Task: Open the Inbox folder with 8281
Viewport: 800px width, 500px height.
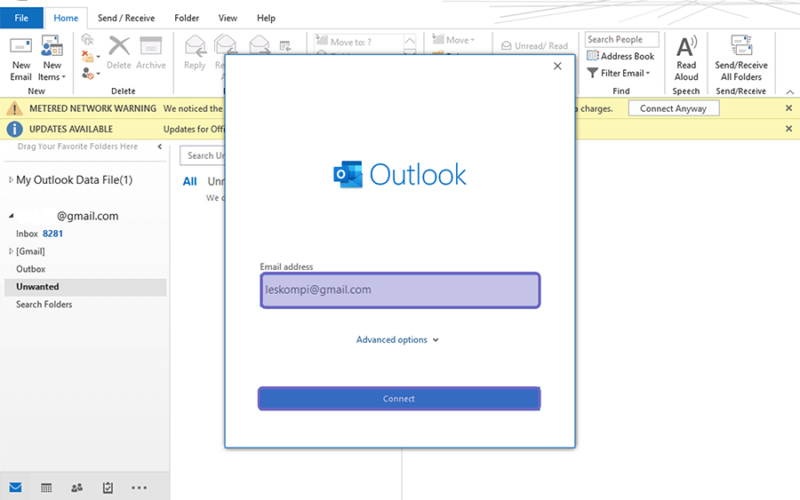Action: pyautogui.click(x=39, y=234)
